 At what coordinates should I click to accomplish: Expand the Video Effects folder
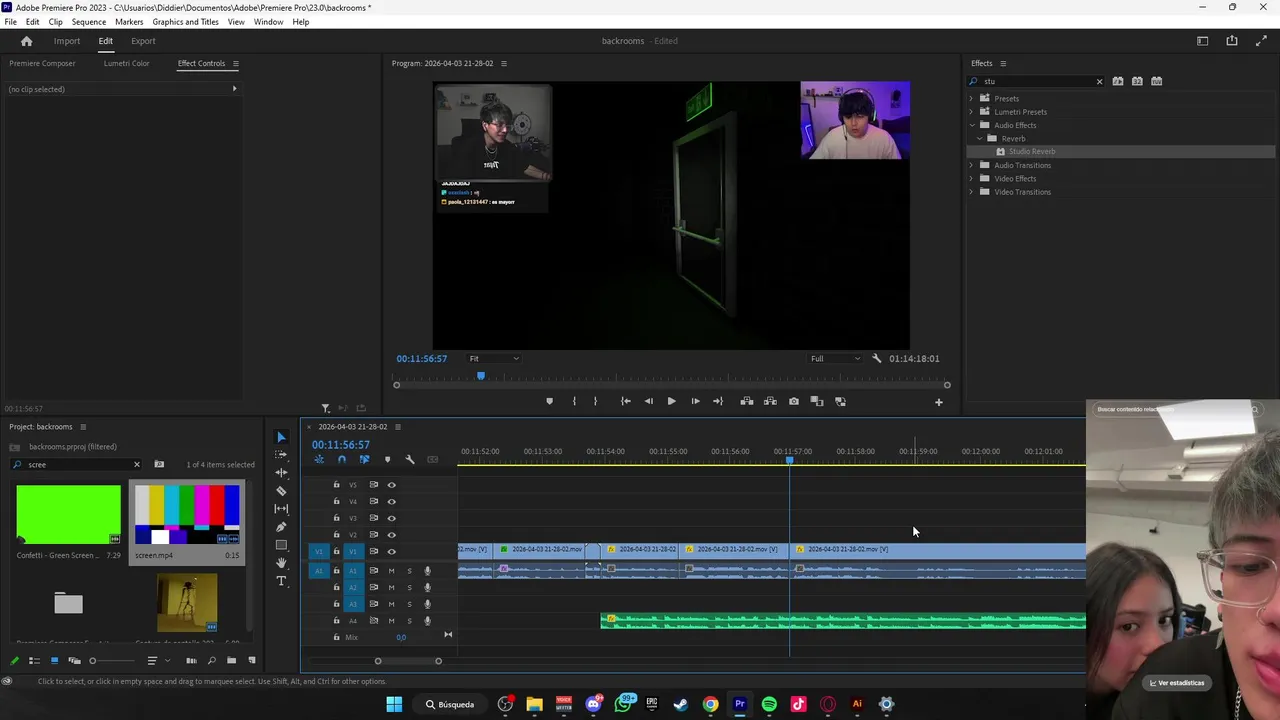[x=971, y=178]
